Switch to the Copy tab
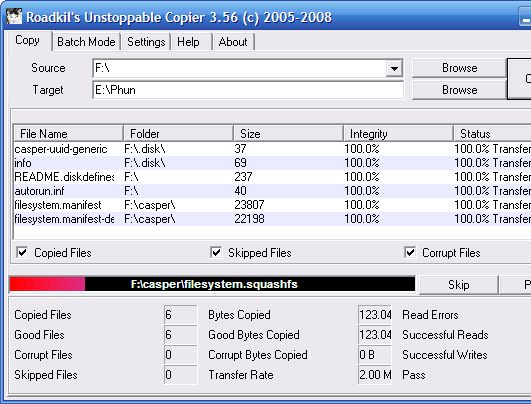This screenshot has height=404, width=531. (x=27, y=41)
